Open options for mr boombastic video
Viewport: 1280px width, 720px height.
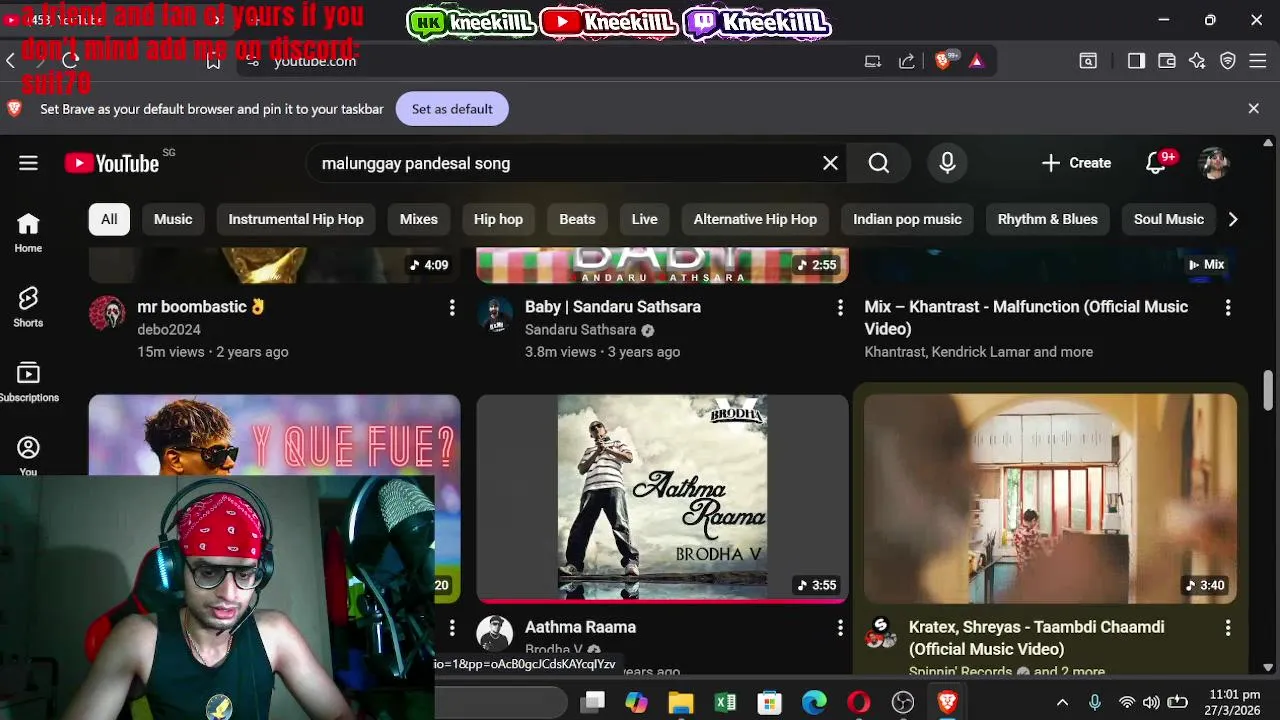click(452, 308)
